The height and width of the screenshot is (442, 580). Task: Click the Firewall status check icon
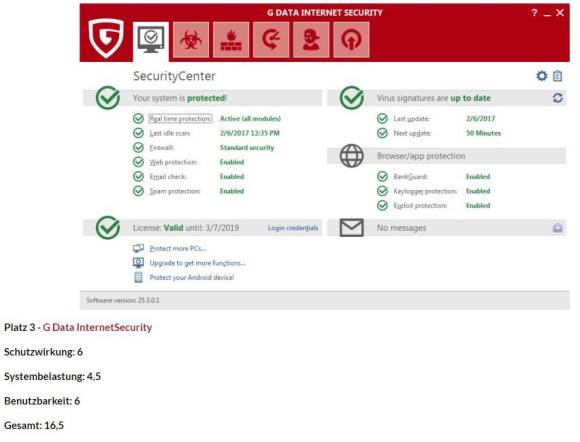138,148
